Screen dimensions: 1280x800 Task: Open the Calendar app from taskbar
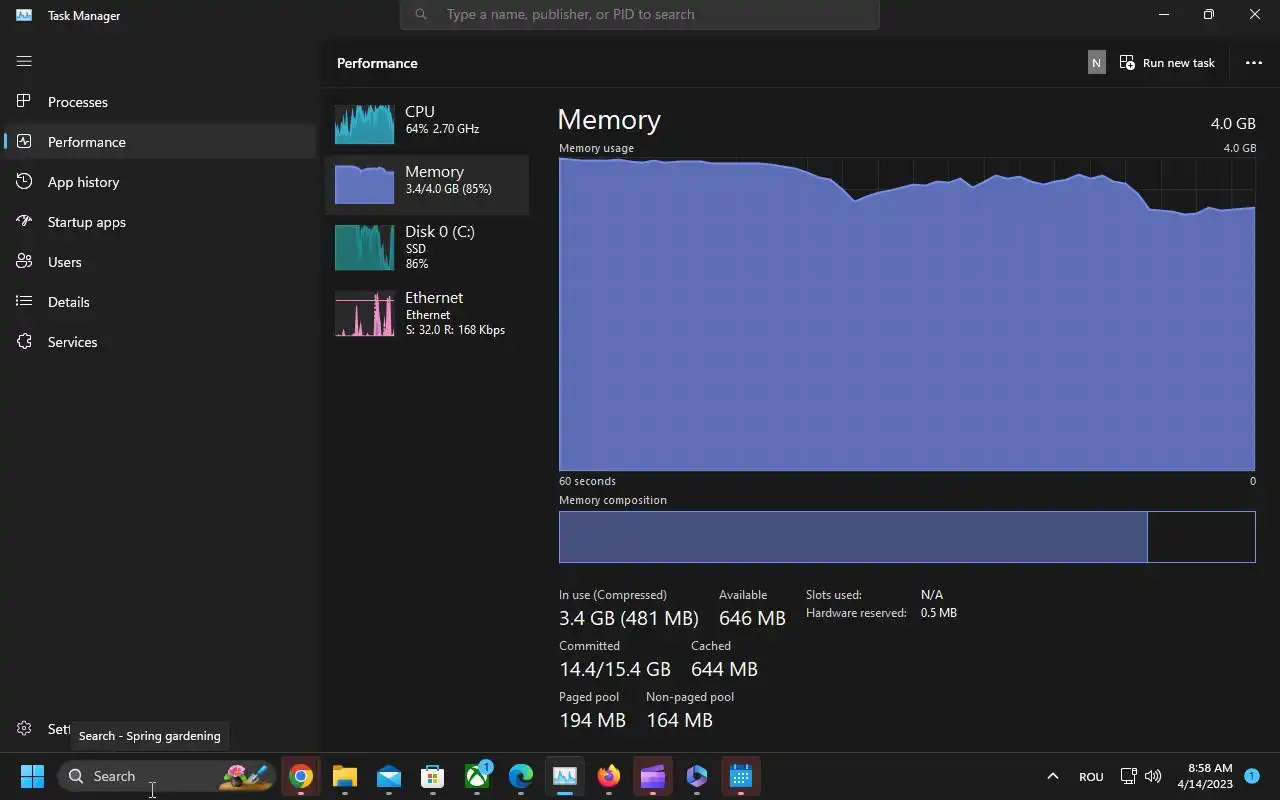pyautogui.click(x=741, y=776)
